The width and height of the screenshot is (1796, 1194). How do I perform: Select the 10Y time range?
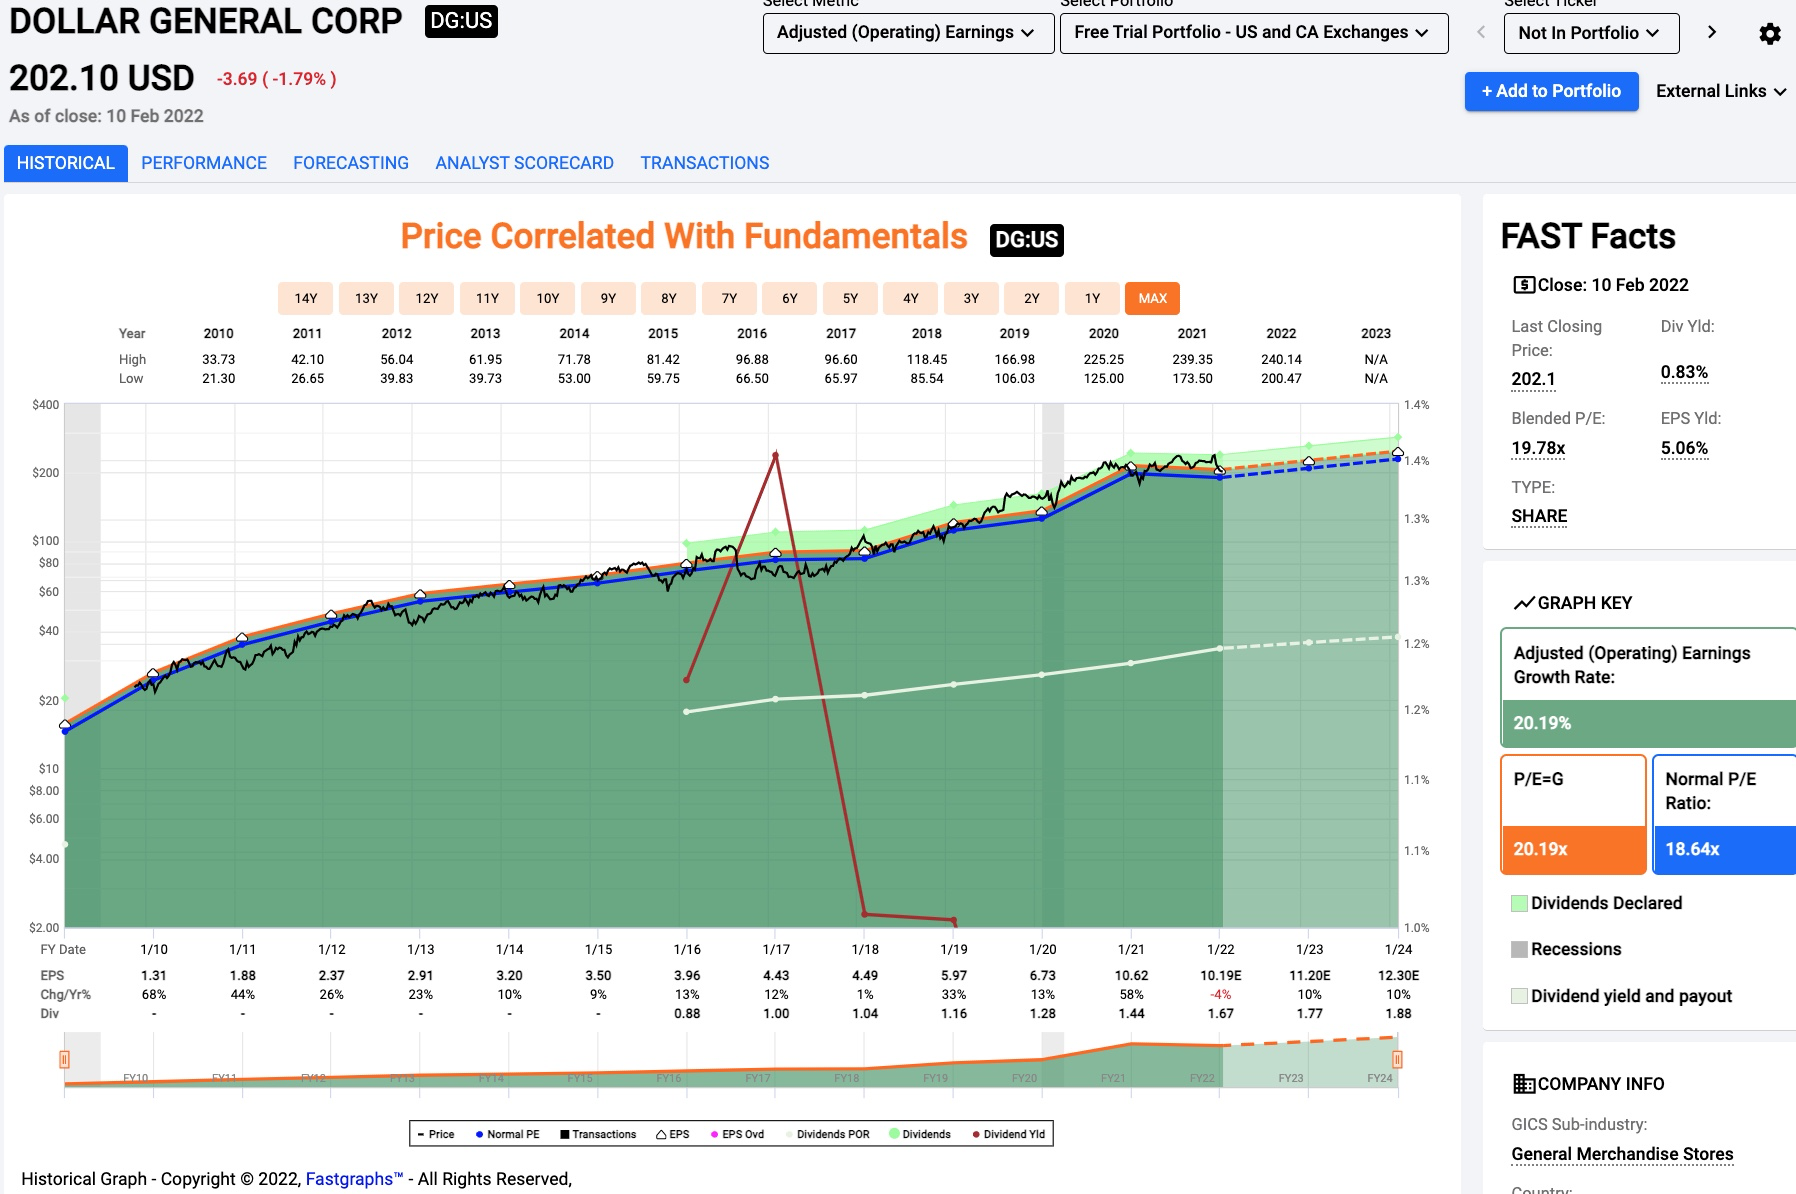point(548,298)
